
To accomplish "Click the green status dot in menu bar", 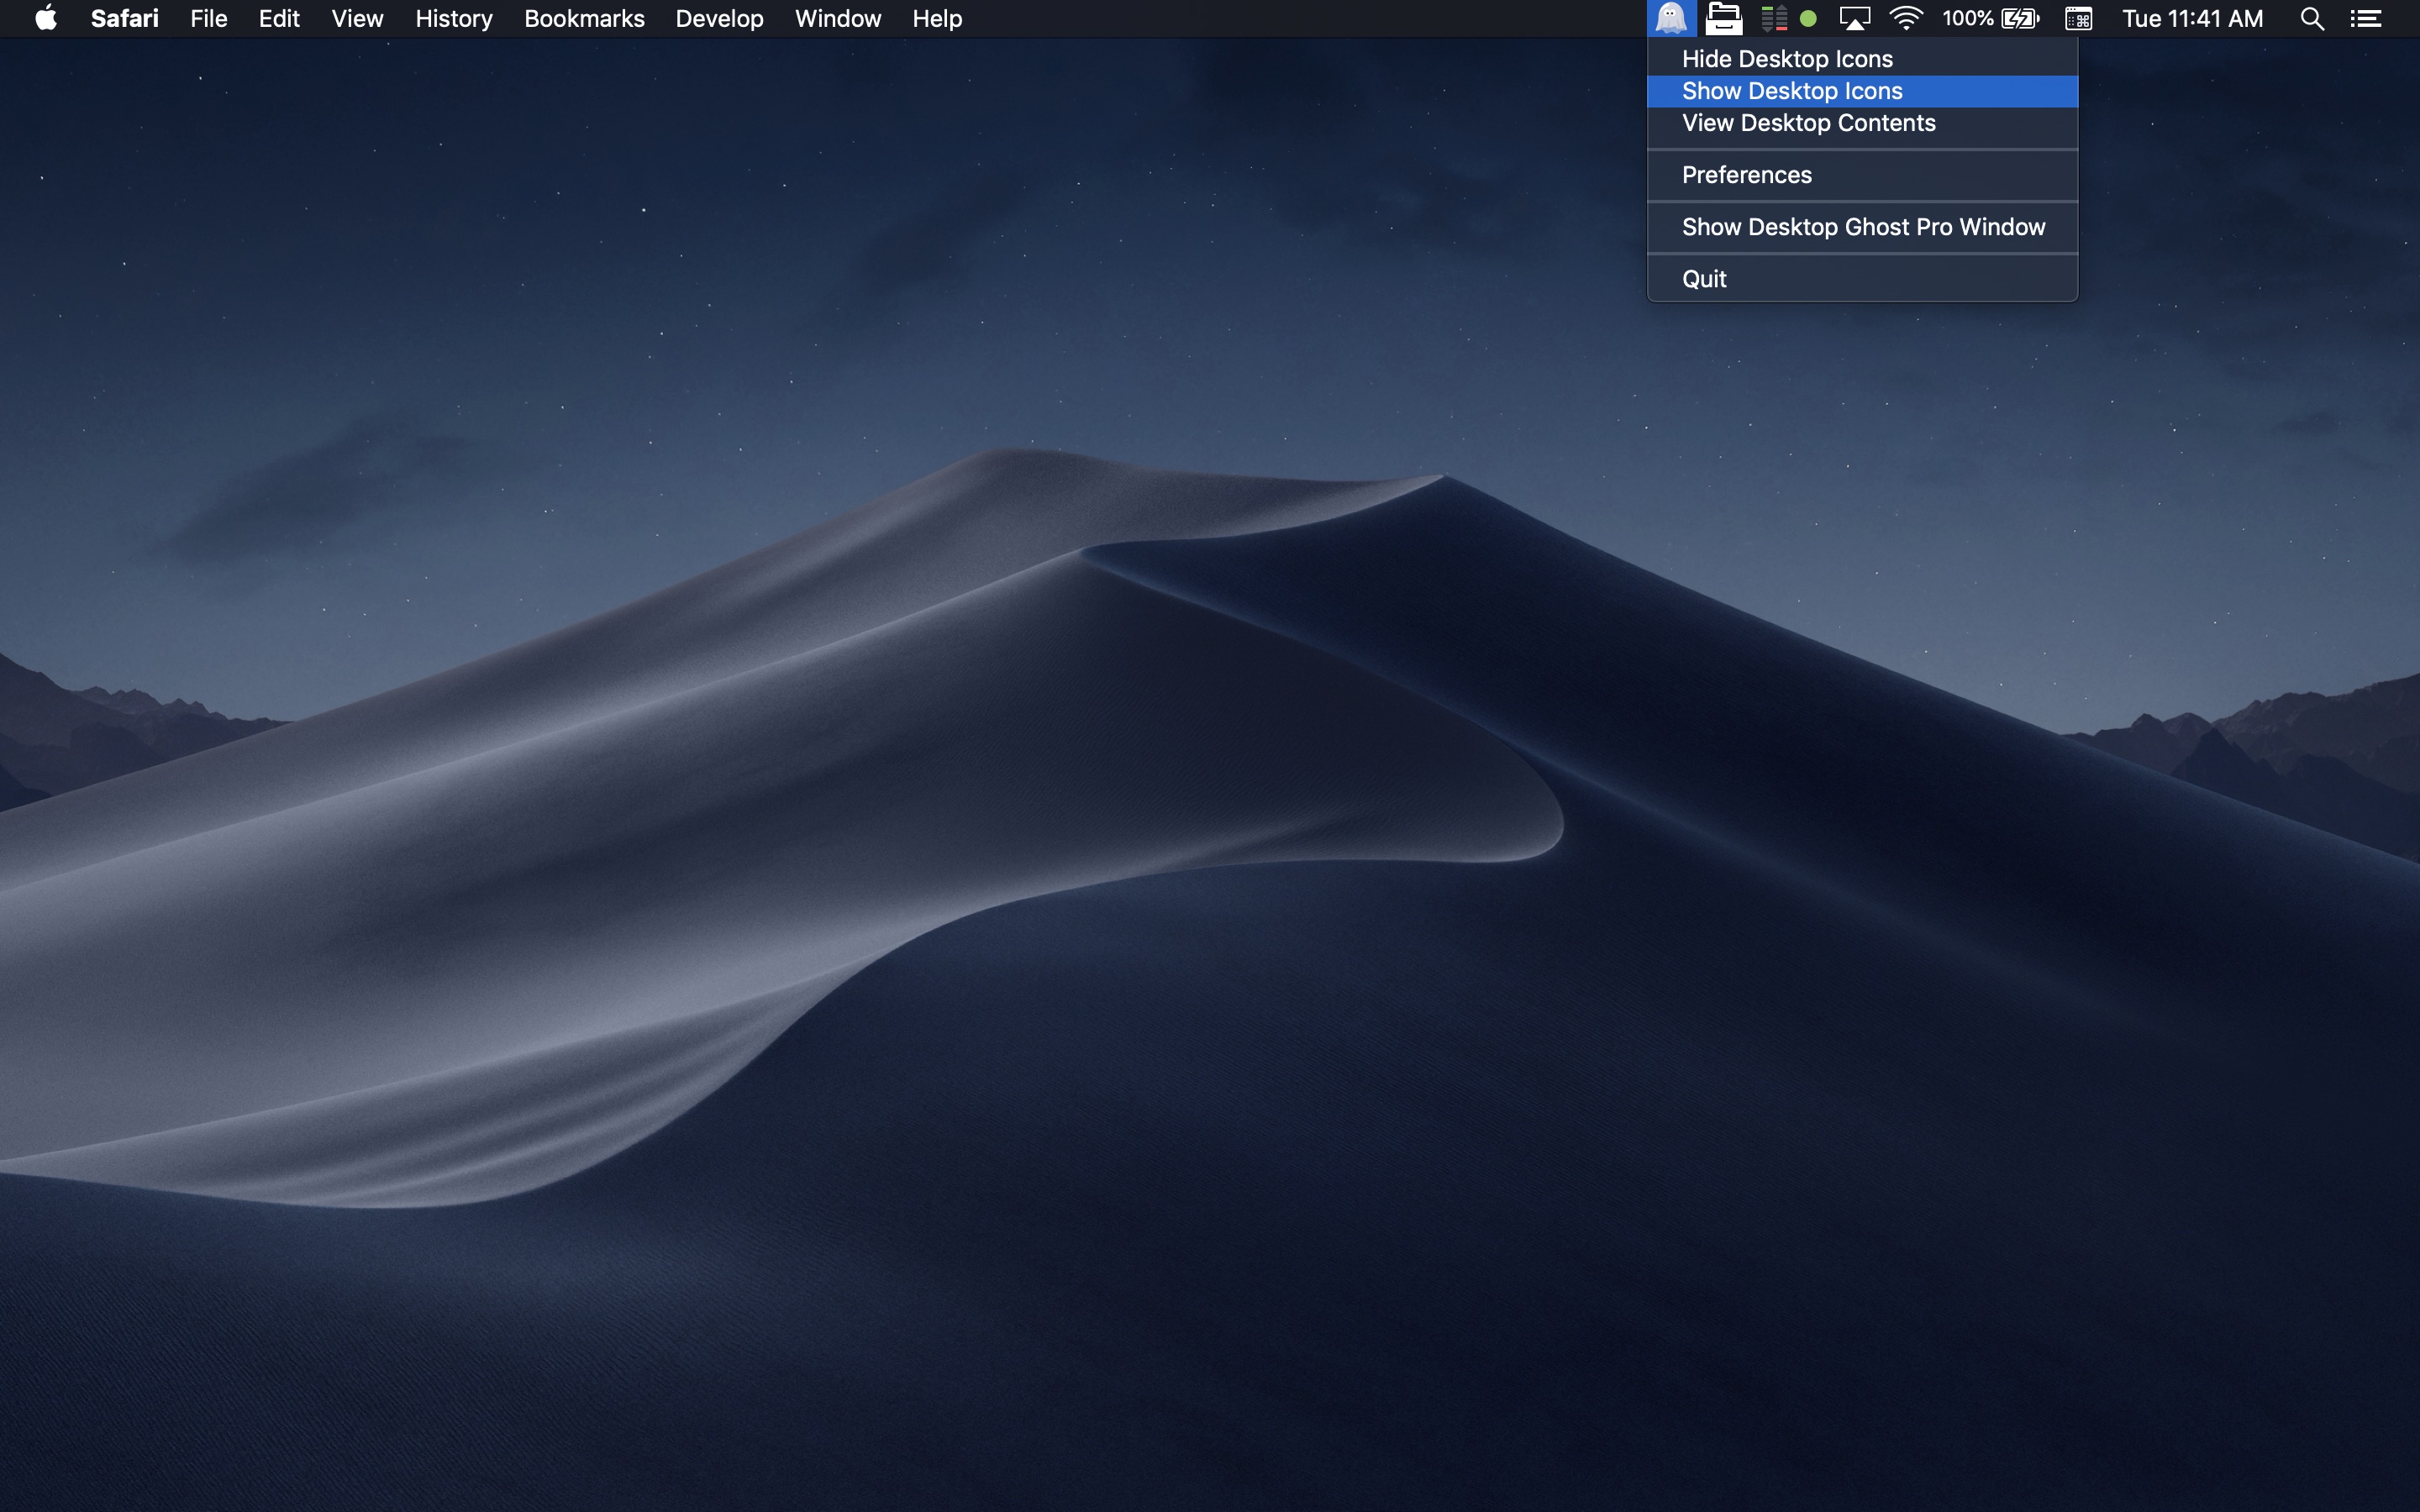I will coord(1810,18).
